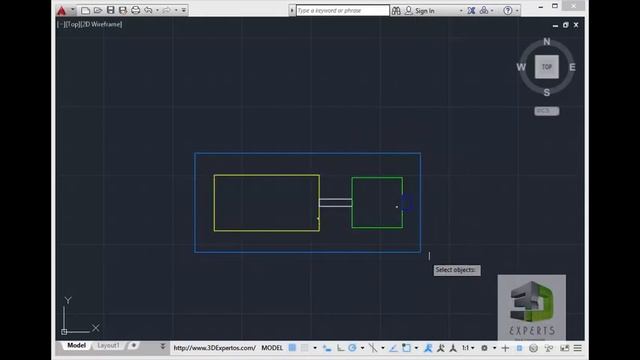Click the keyword search input field
Viewport: 640px width, 360px height.
342,10
